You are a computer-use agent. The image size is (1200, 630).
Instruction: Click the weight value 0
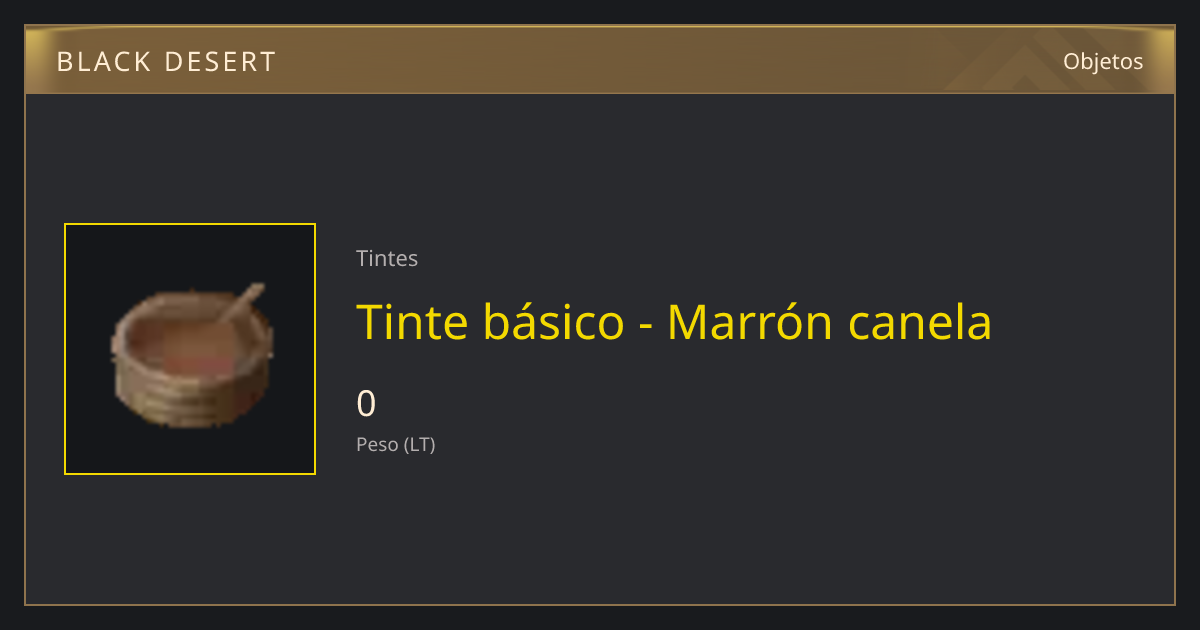pyautogui.click(x=366, y=403)
